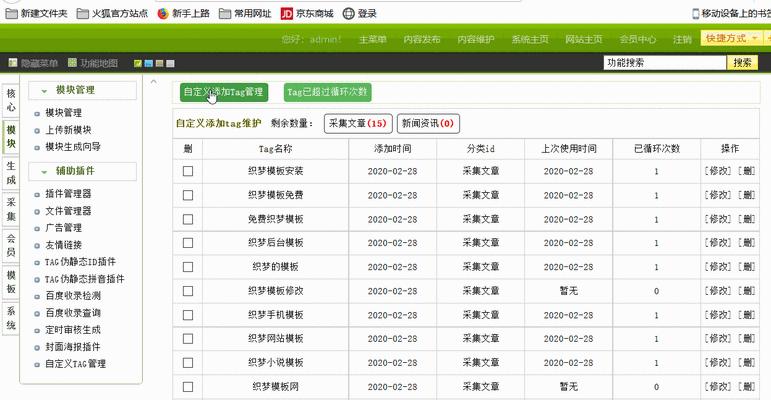
Task: Tick the checkbox for 织梦模板免费
Action: pos(188,195)
